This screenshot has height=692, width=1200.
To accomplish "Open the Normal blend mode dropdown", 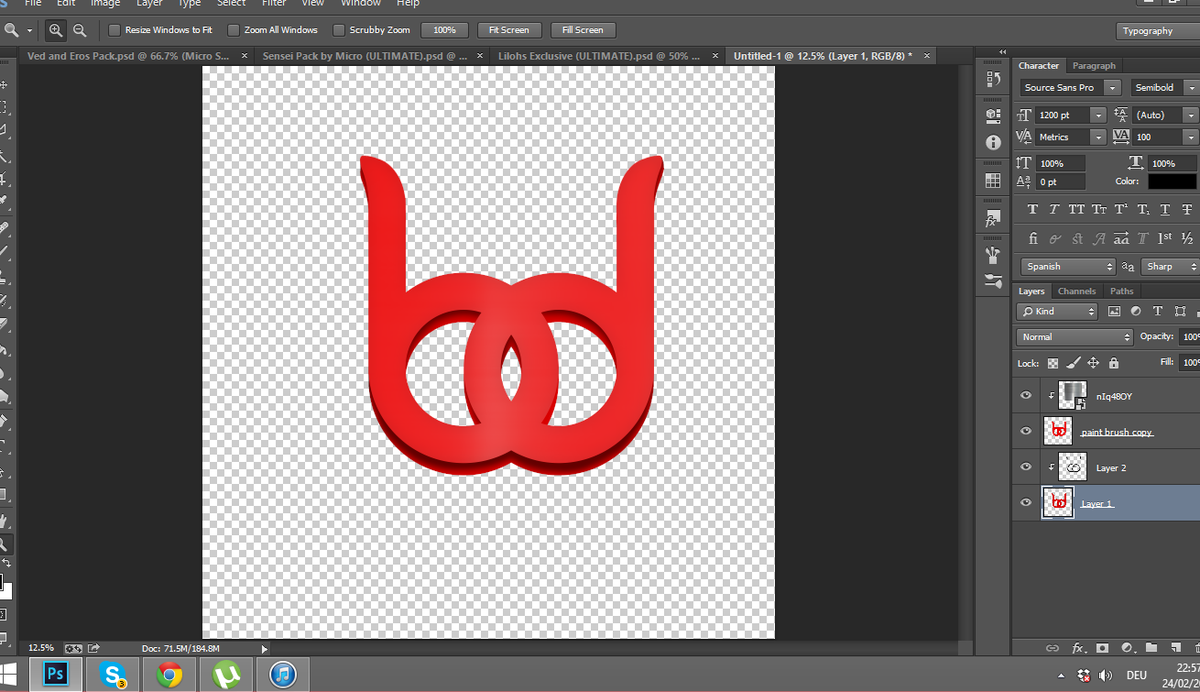I will [x=1075, y=337].
